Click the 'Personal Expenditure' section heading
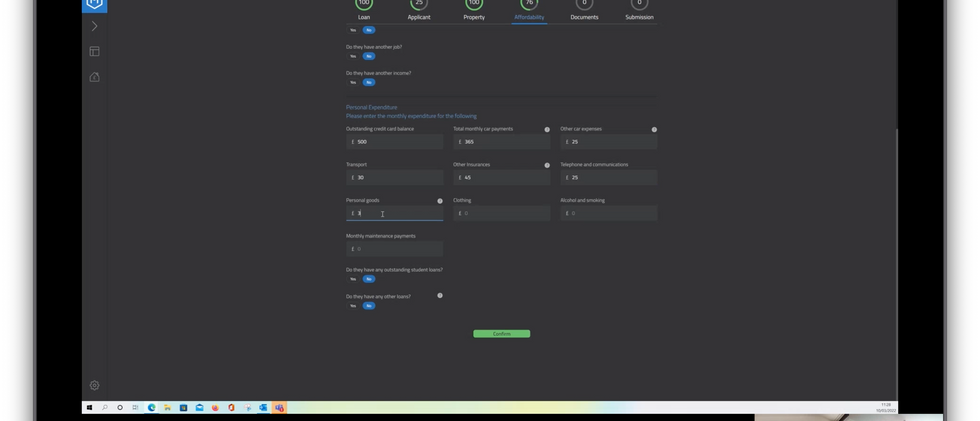 [371, 107]
